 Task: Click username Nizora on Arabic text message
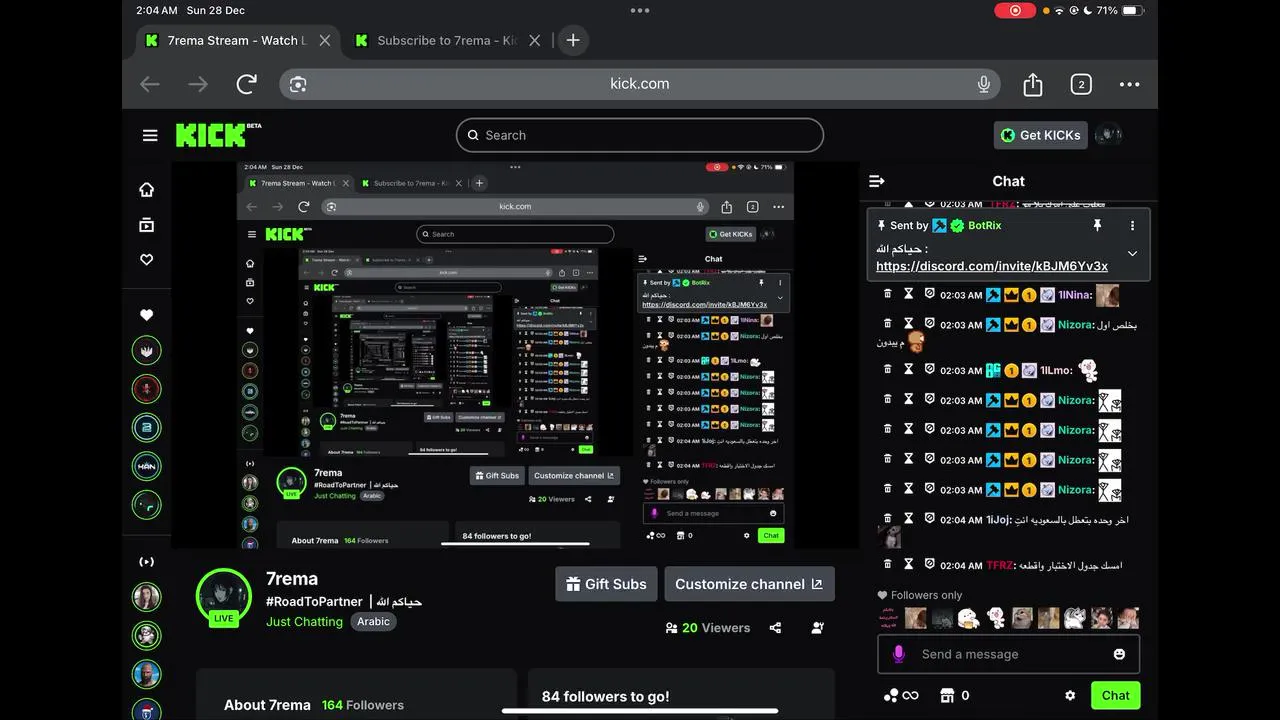coord(1076,325)
